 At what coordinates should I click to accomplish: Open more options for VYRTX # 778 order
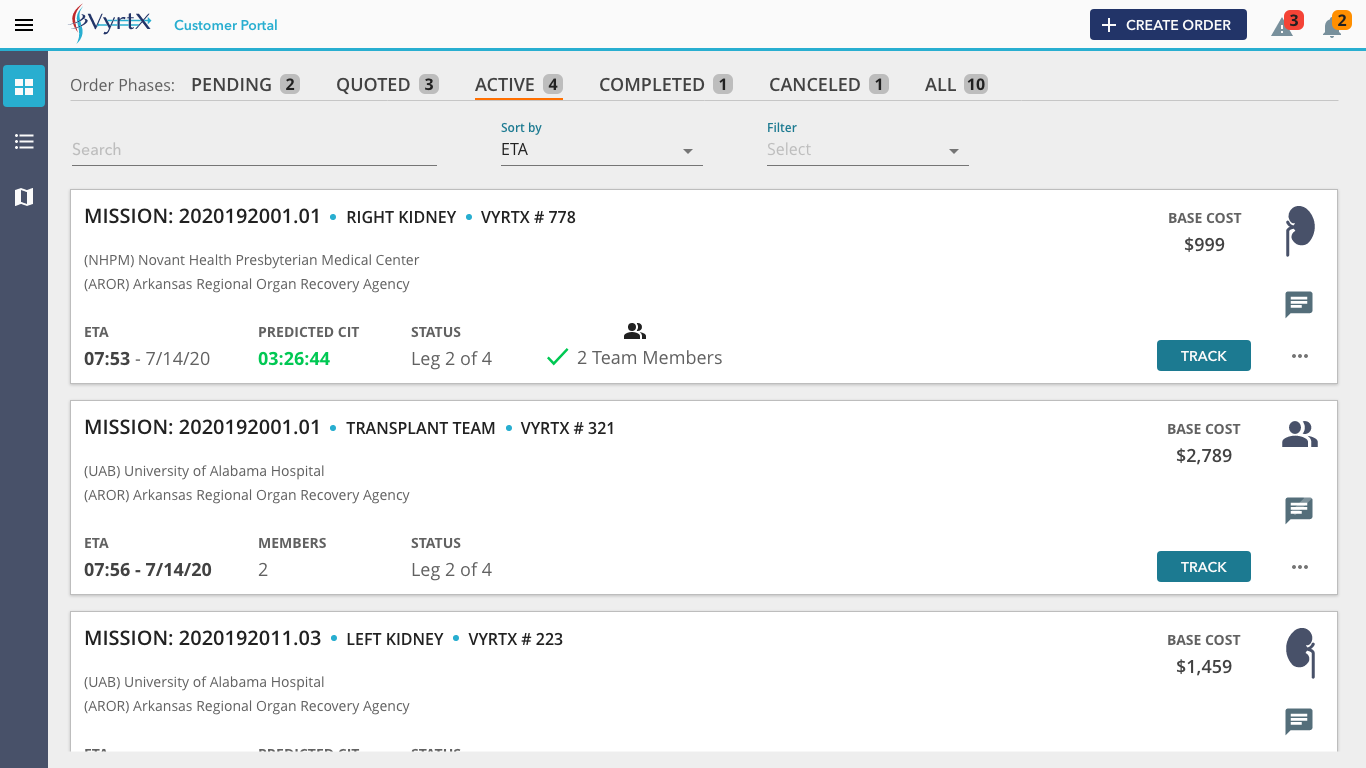[1300, 356]
